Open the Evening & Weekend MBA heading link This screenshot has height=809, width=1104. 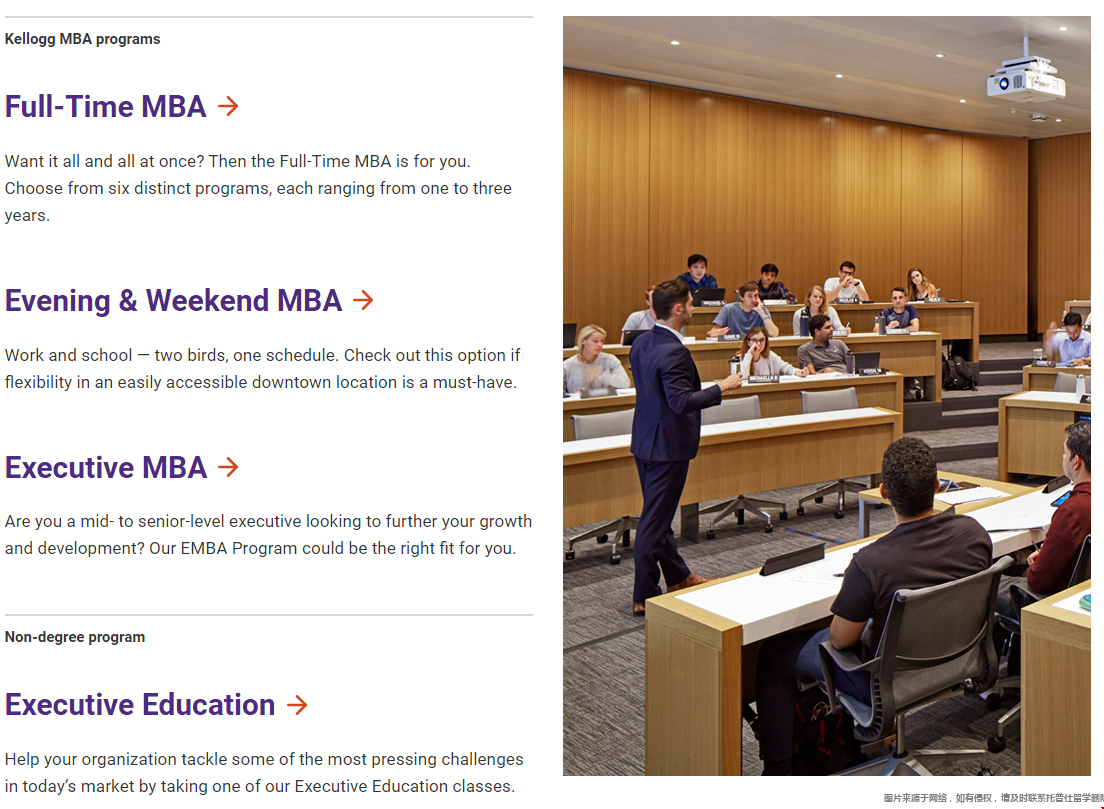[x=173, y=301]
